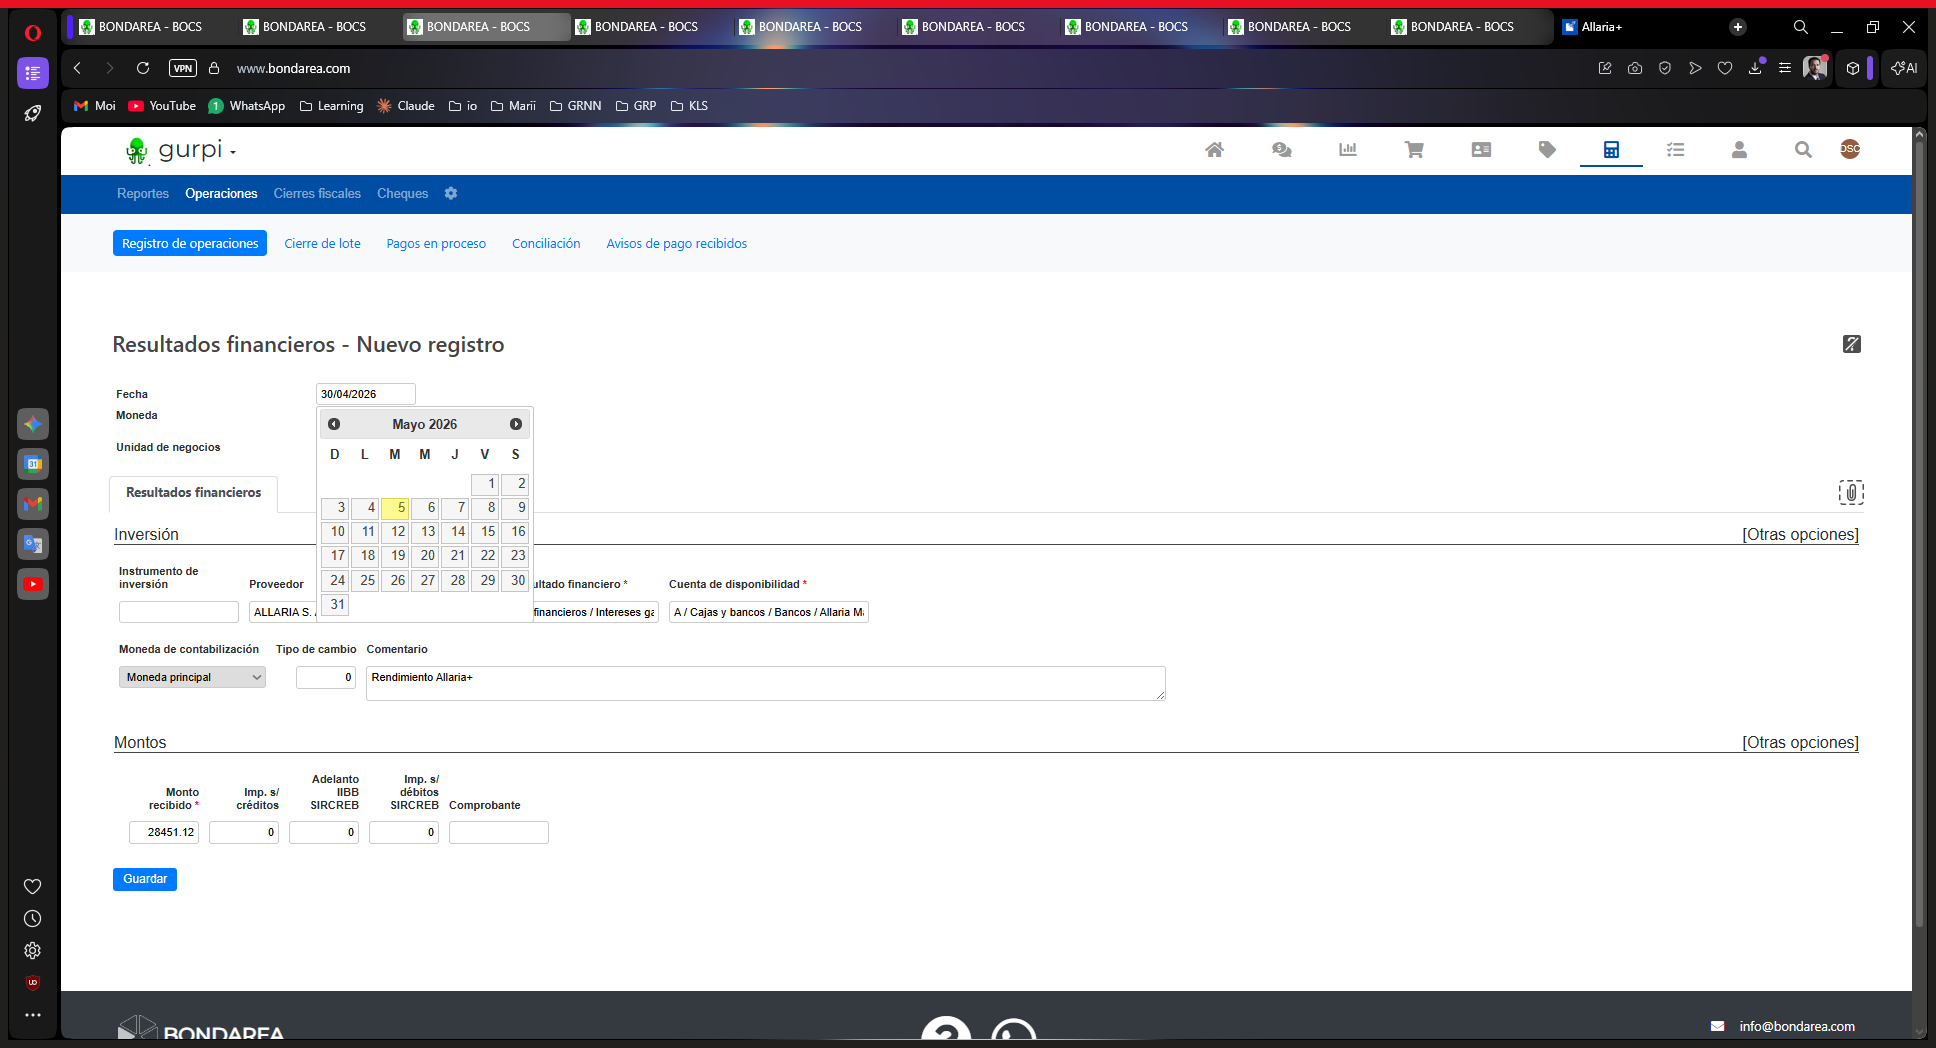Click the Tipo de cambio field
The image size is (1936, 1048).
coord(326,677)
